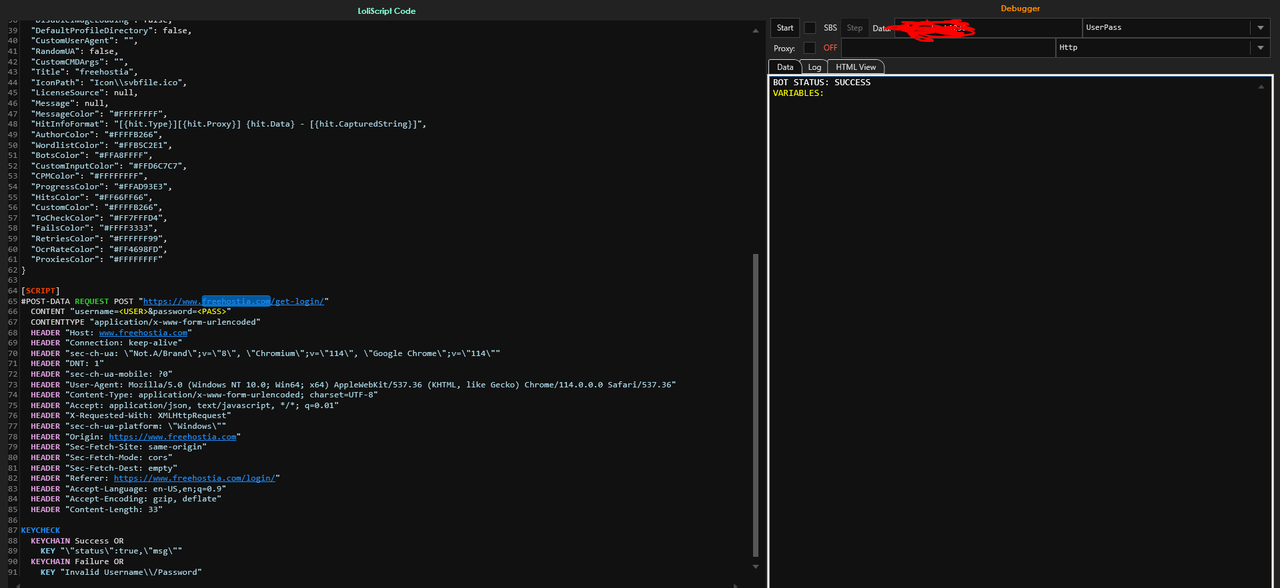Click the KEYCHAIN Success OR line
The height and width of the screenshot is (588, 1280).
[x=78, y=540]
